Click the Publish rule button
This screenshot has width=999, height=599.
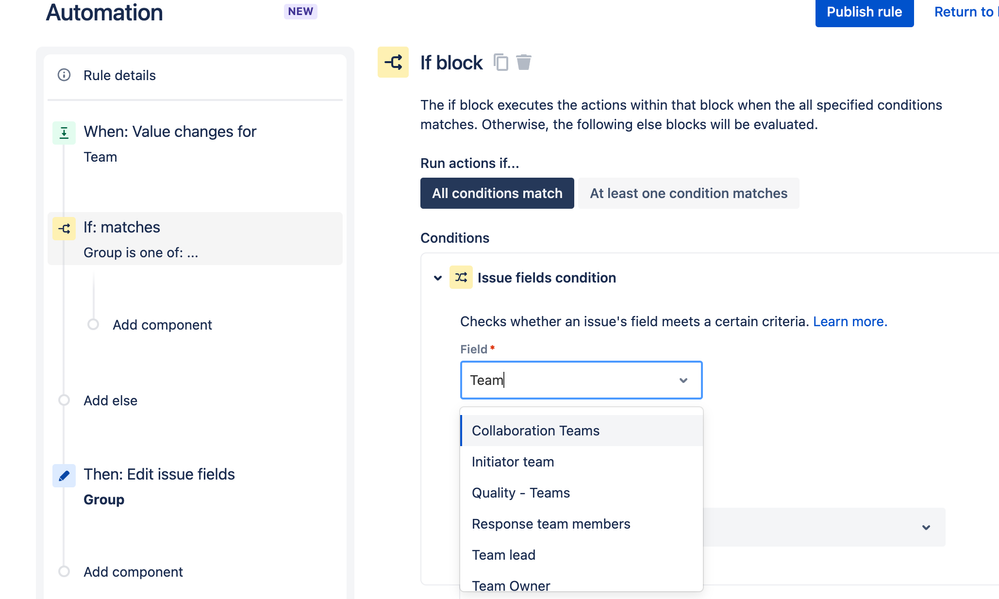pos(864,12)
